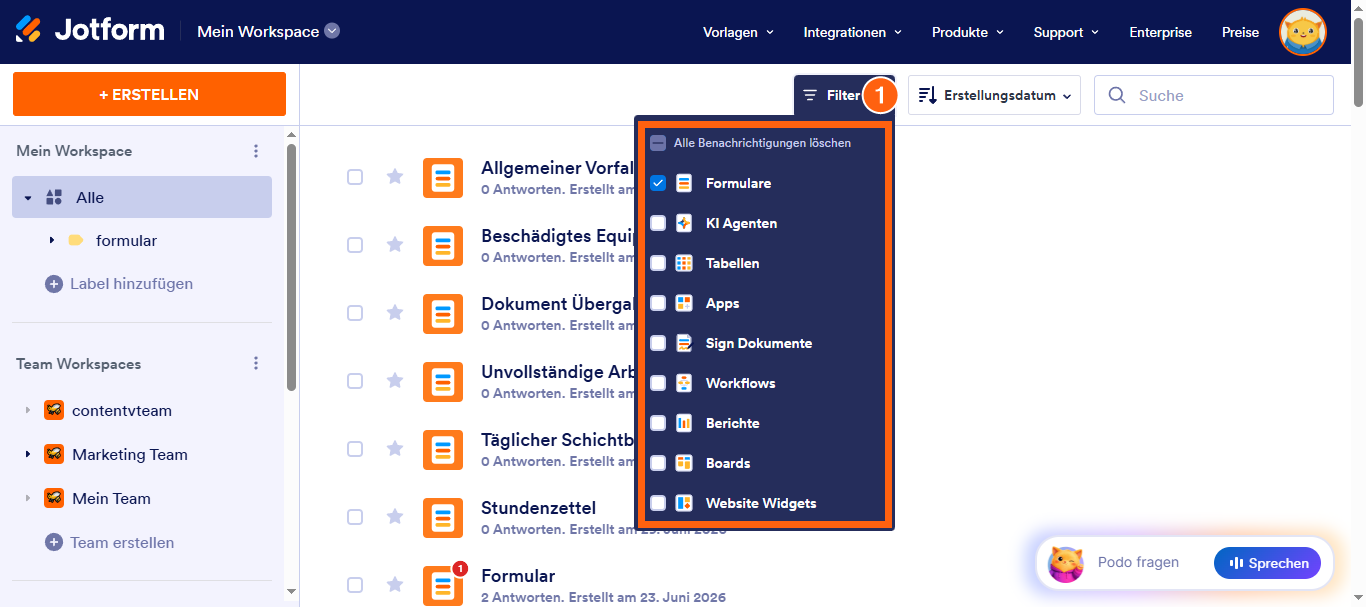Select the Allgemeiner Vorfall row checkbox
The image size is (1366, 607).
tap(355, 177)
